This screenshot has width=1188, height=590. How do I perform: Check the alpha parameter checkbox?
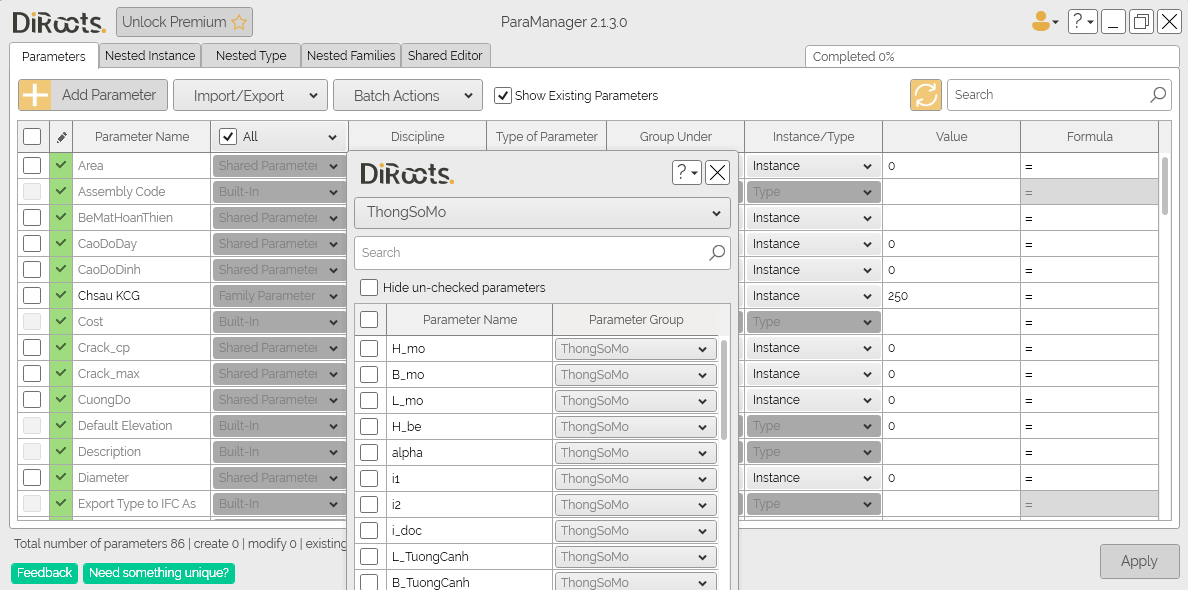tap(369, 452)
